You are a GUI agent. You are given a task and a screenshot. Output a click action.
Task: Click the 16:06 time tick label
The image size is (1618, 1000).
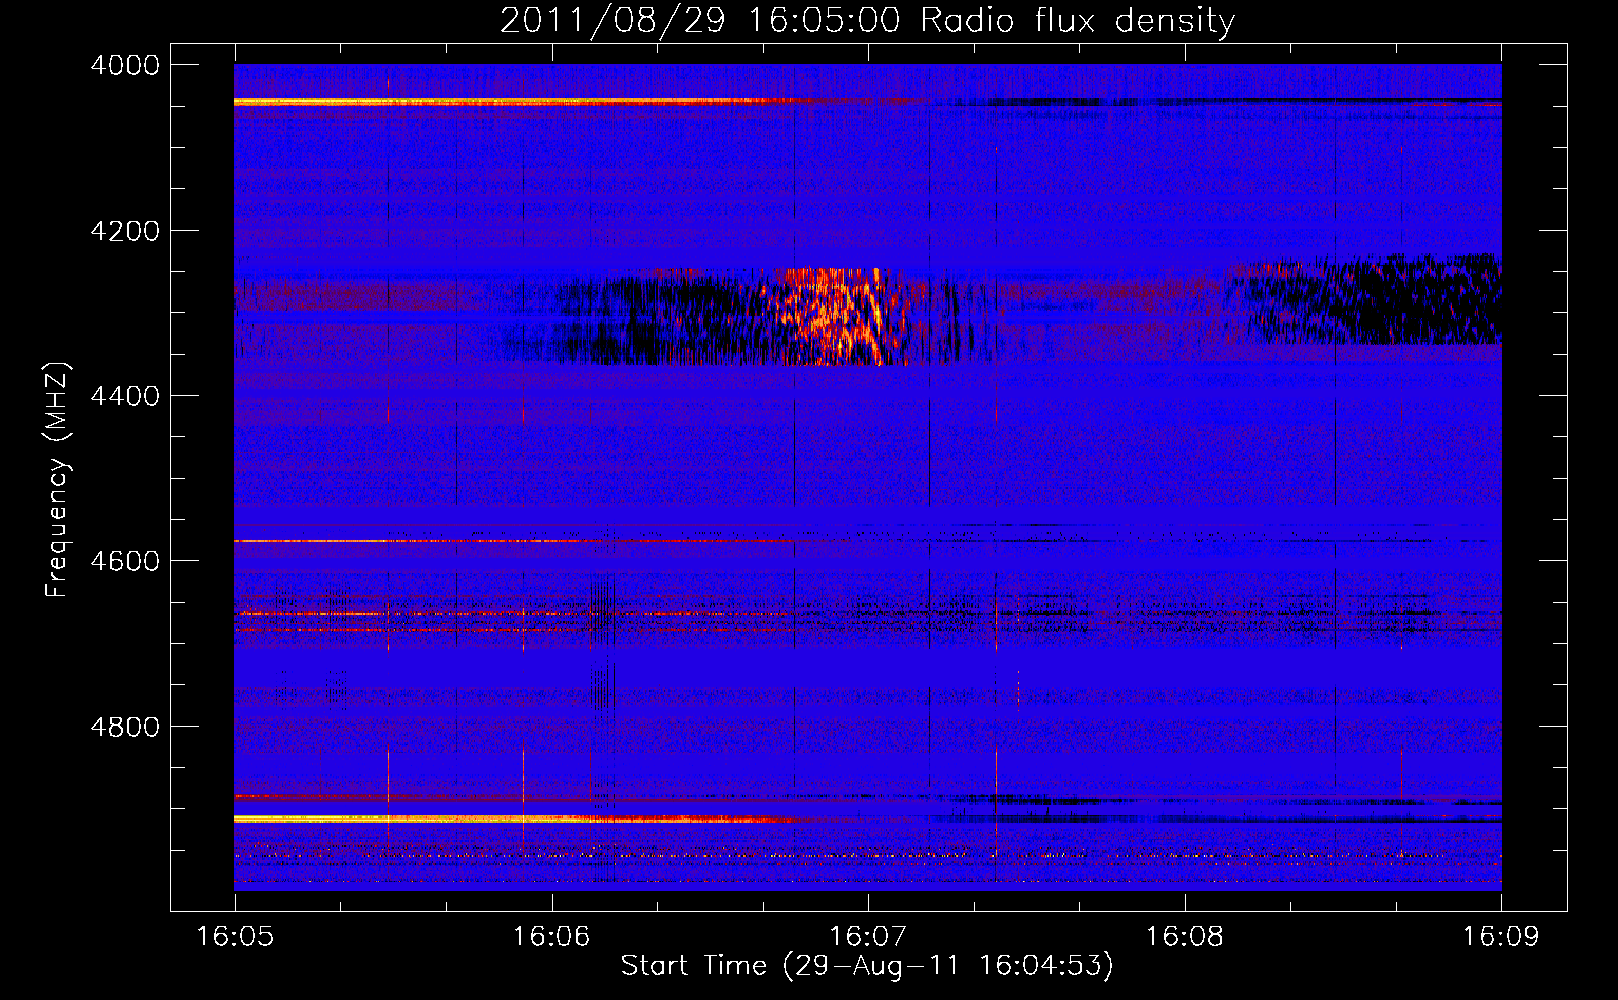click(551, 937)
